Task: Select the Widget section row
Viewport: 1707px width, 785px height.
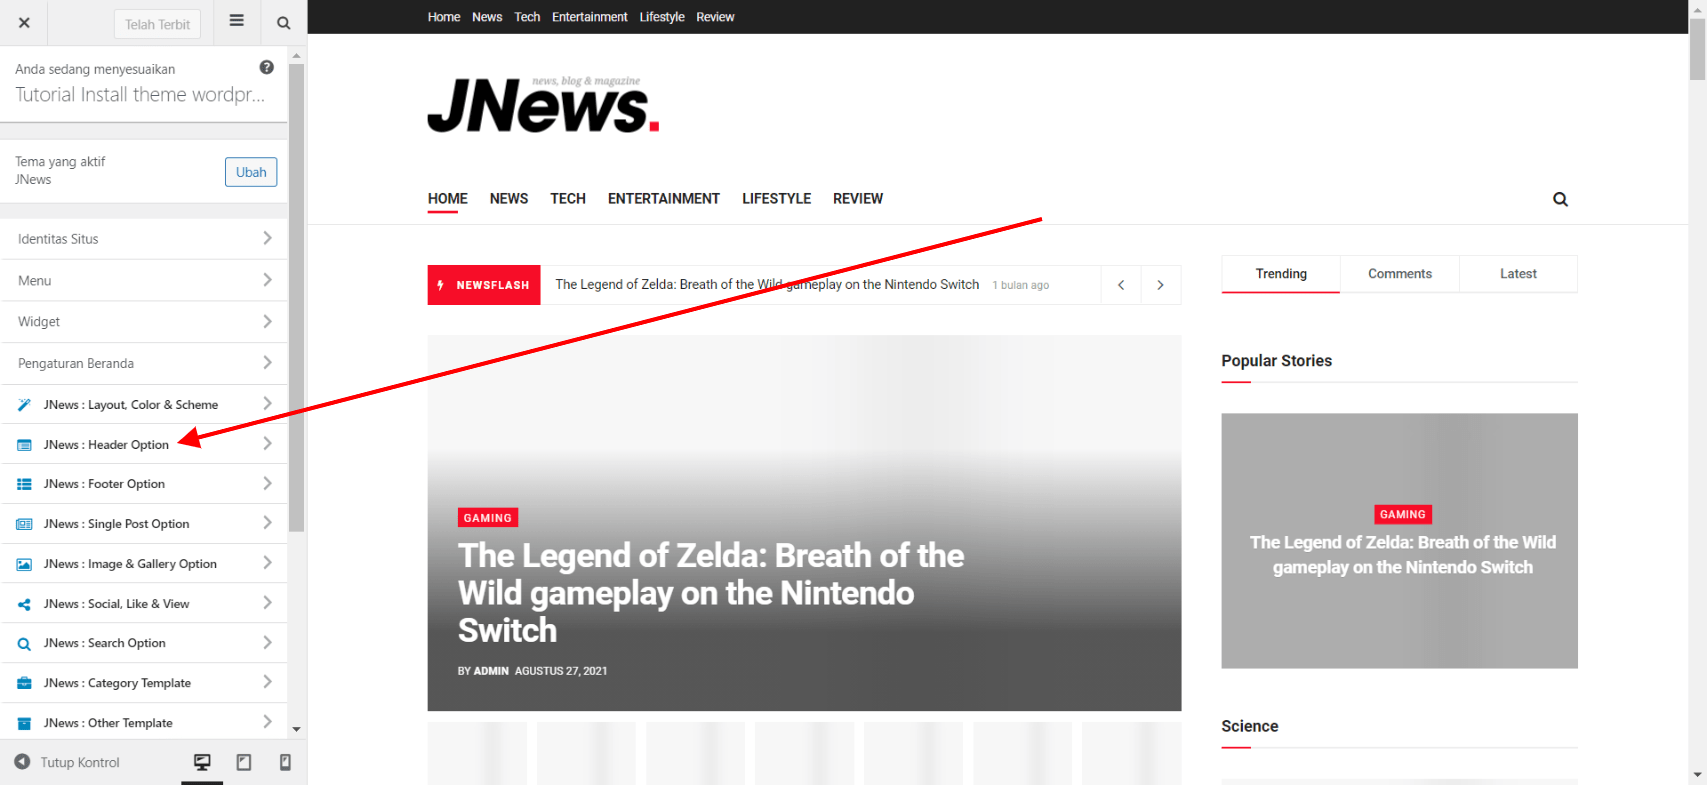Action: [144, 321]
